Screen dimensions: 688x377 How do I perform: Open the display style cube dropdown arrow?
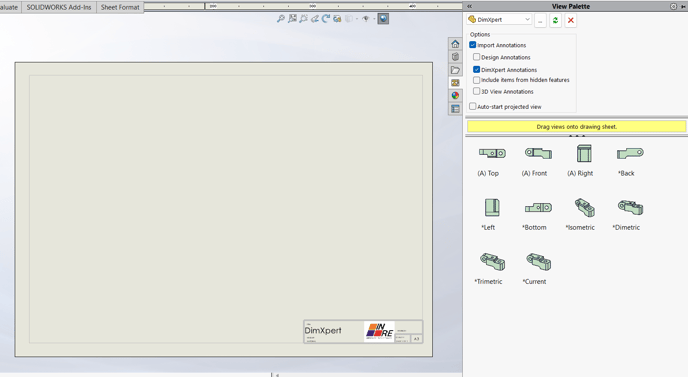pos(357,19)
